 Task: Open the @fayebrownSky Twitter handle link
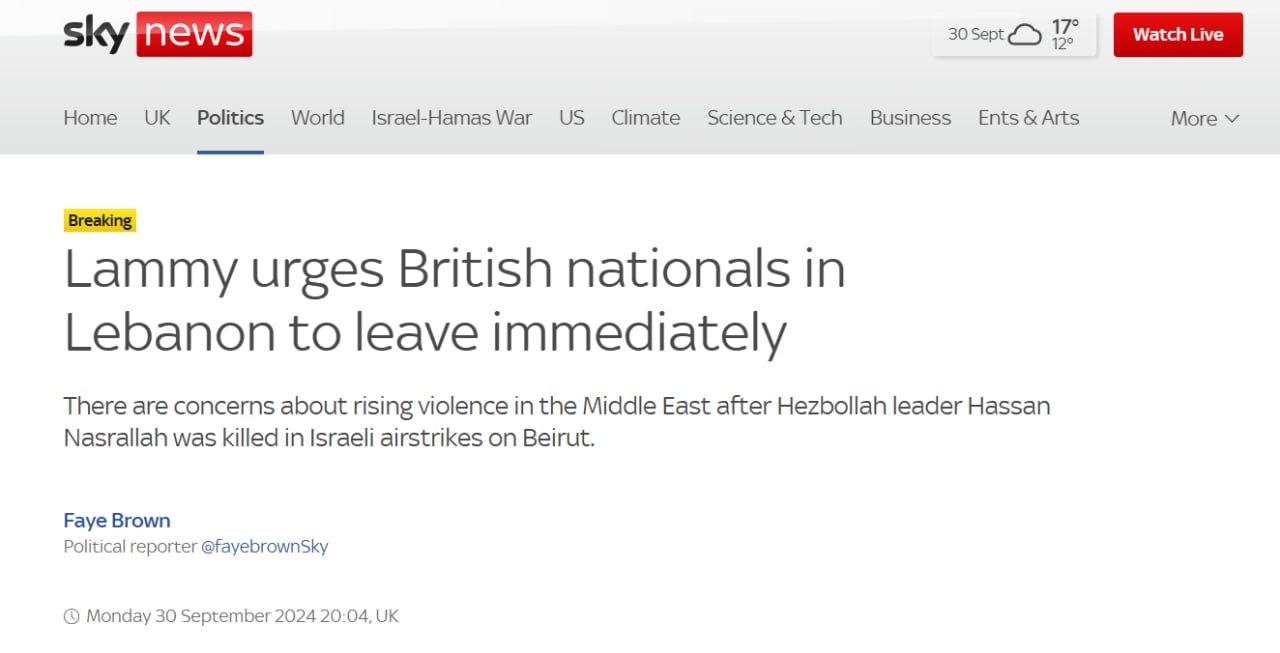[x=264, y=547]
